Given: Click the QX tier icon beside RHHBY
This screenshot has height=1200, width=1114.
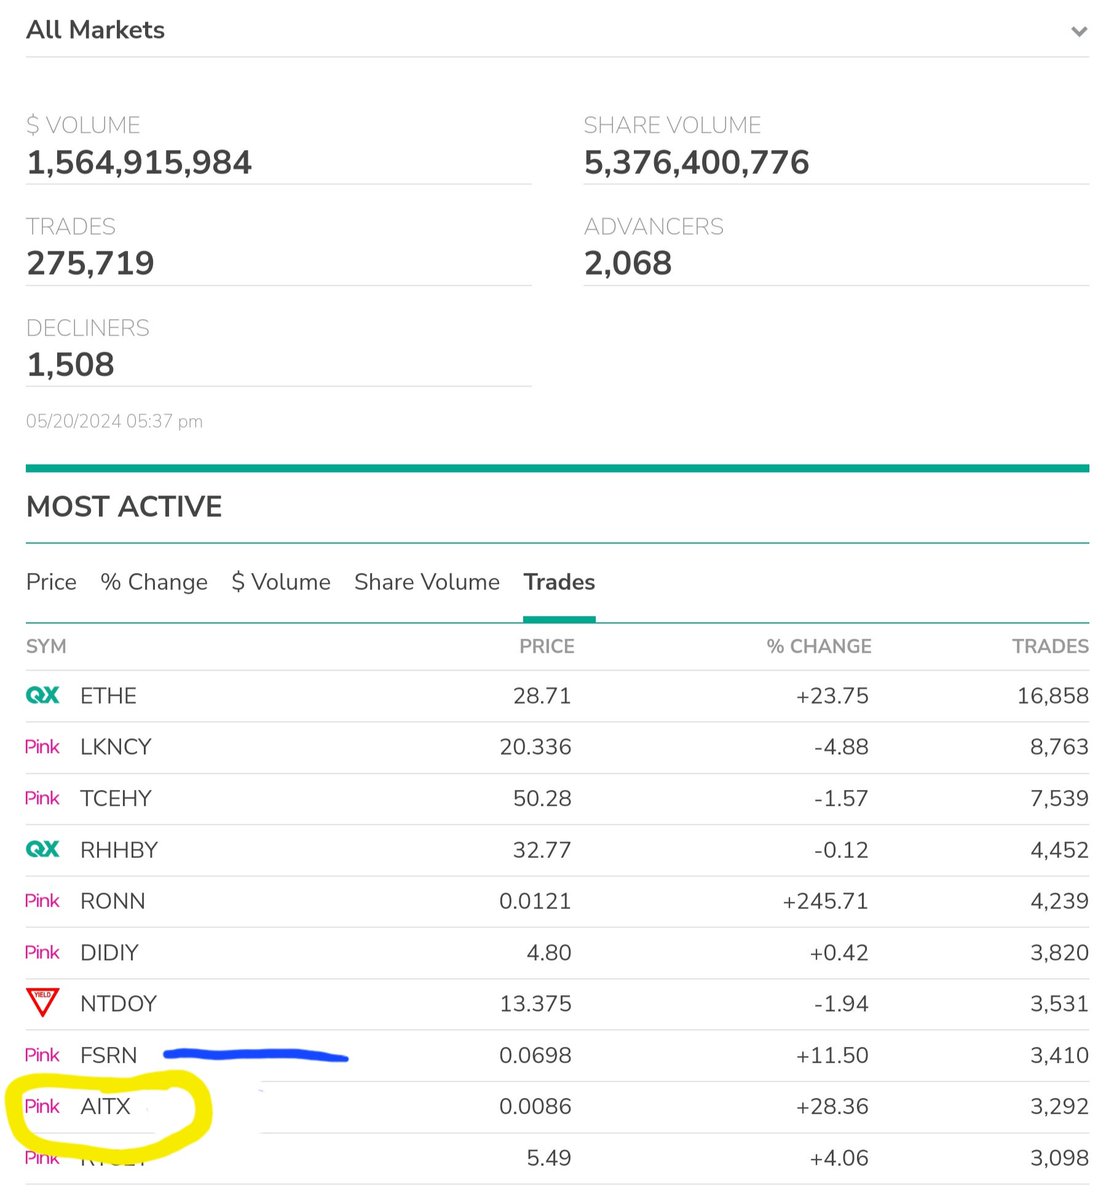Looking at the screenshot, I should pyautogui.click(x=43, y=849).
